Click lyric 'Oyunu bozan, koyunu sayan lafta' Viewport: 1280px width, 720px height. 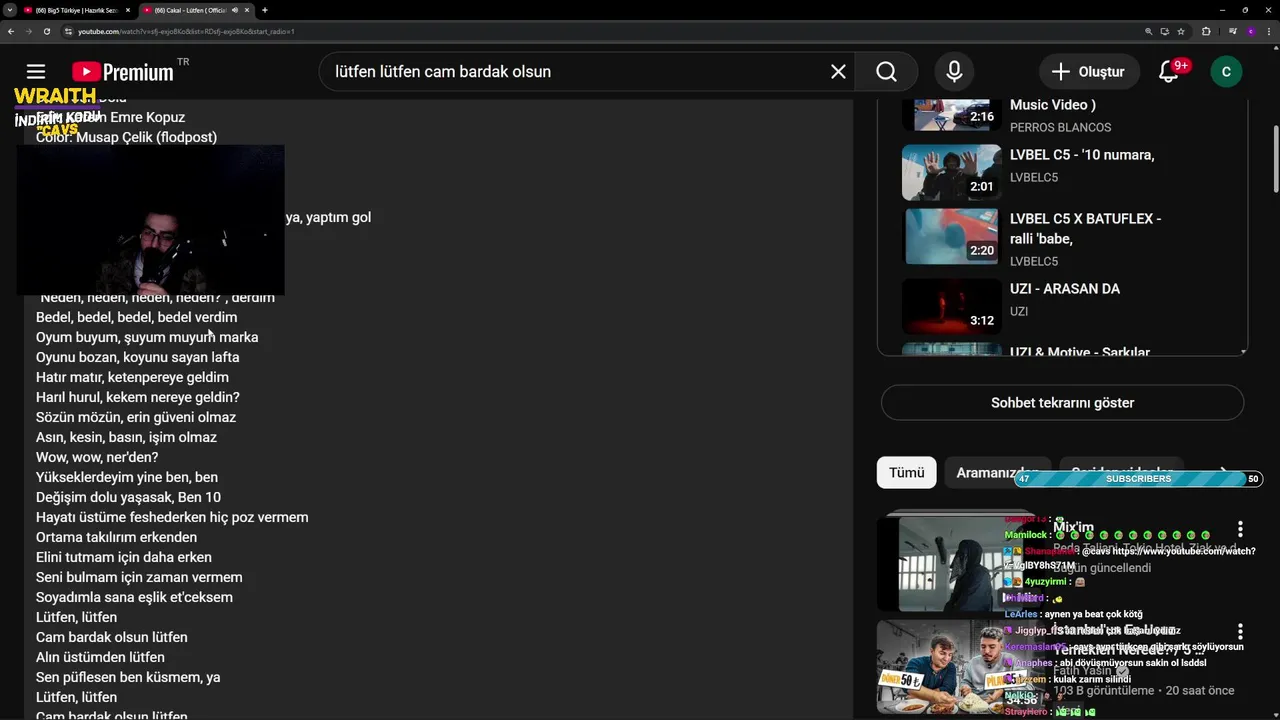coord(137,357)
